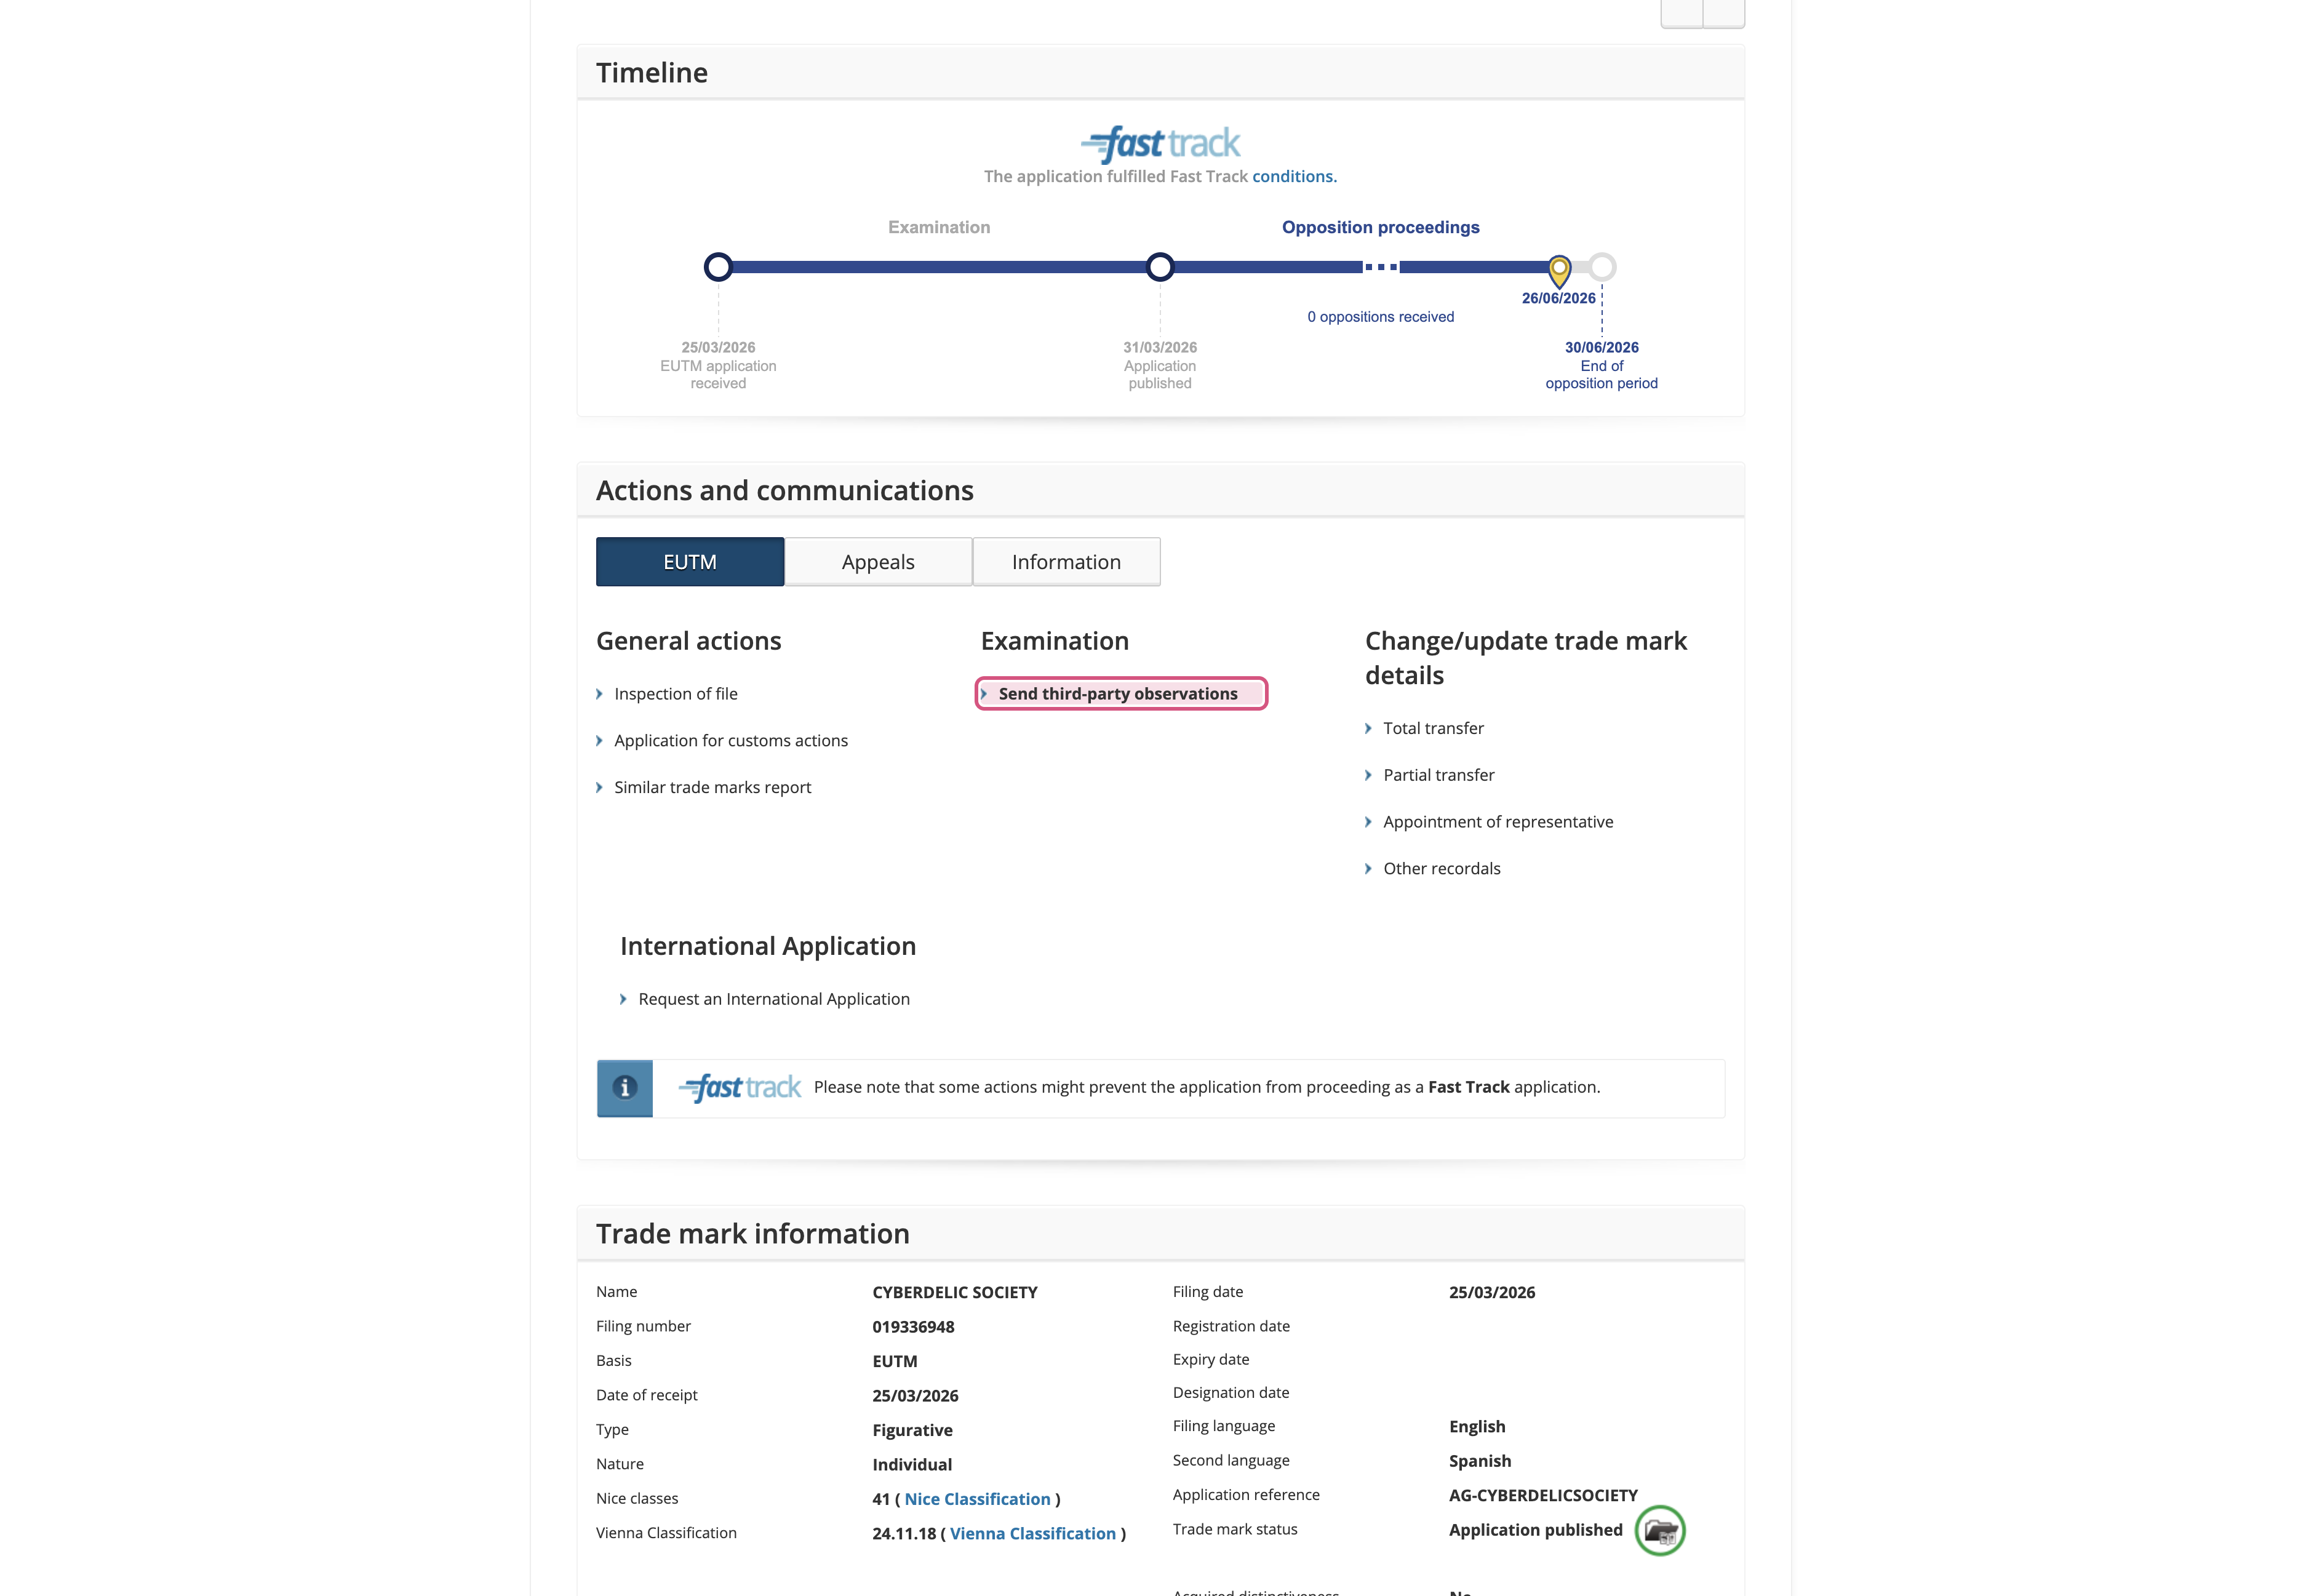Click the name CYBERDELIC SOCIETY
The height and width of the screenshot is (1596, 2322).
954,1292
